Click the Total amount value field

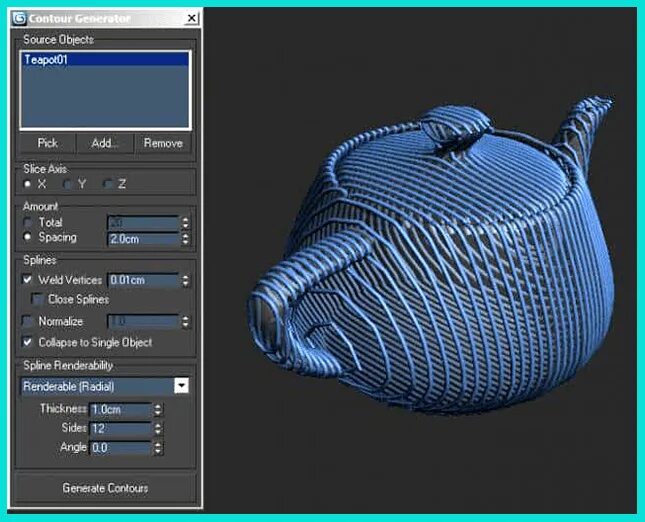tap(143, 223)
